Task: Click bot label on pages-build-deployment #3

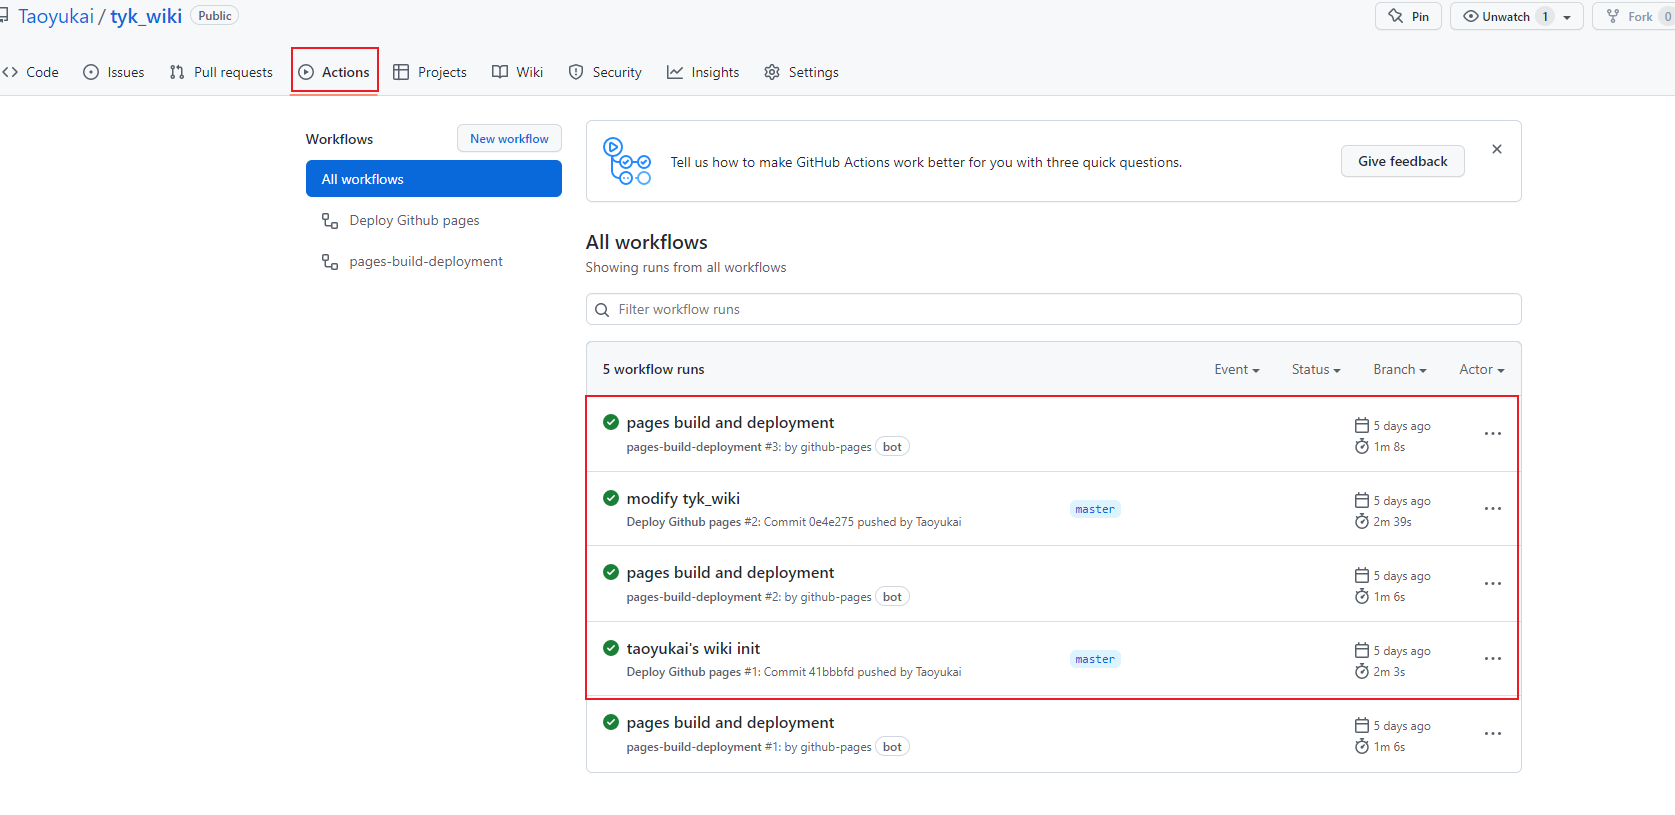Action: 892,447
